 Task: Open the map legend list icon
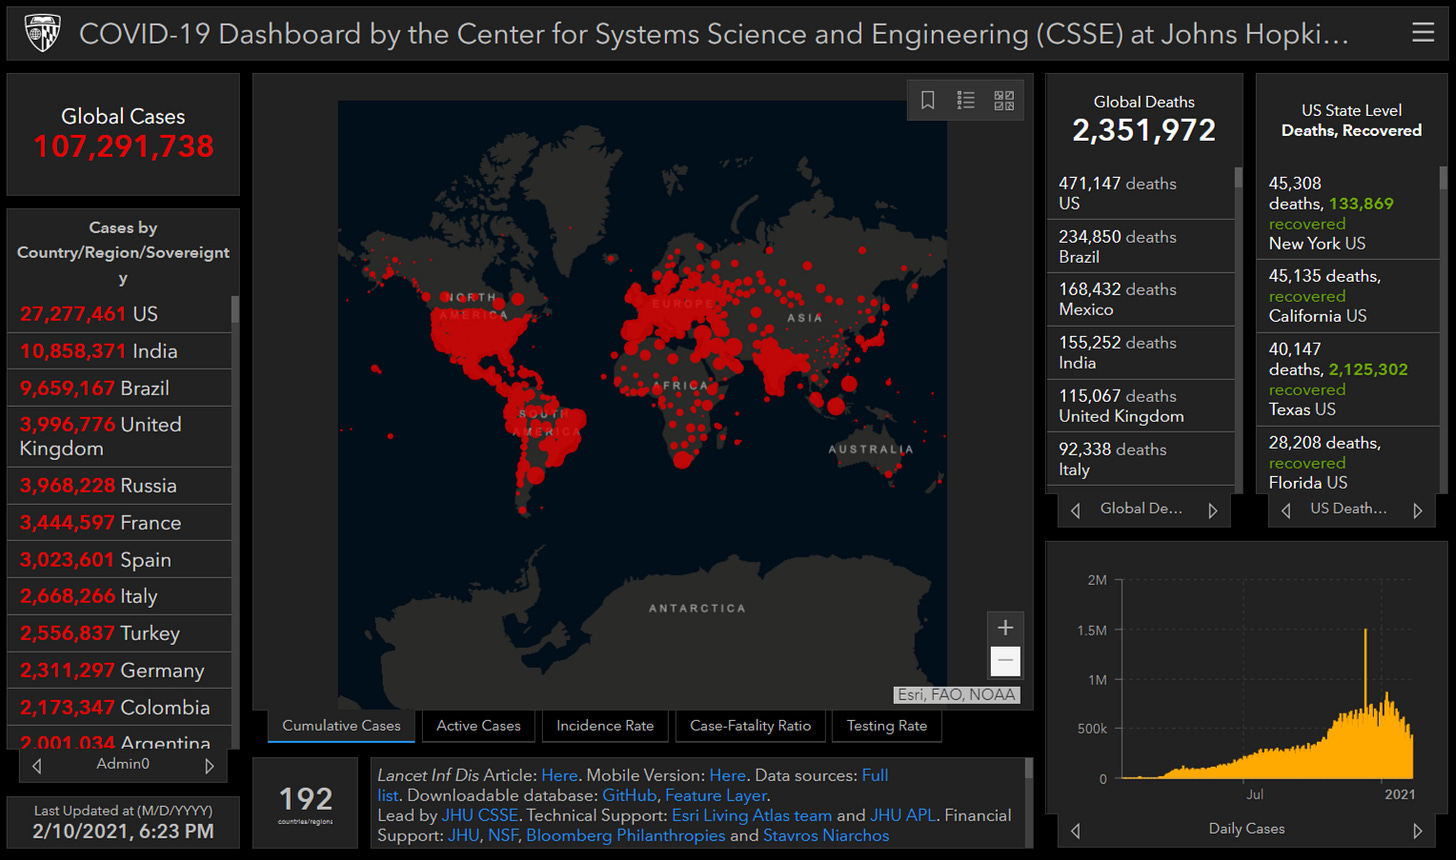[x=966, y=100]
